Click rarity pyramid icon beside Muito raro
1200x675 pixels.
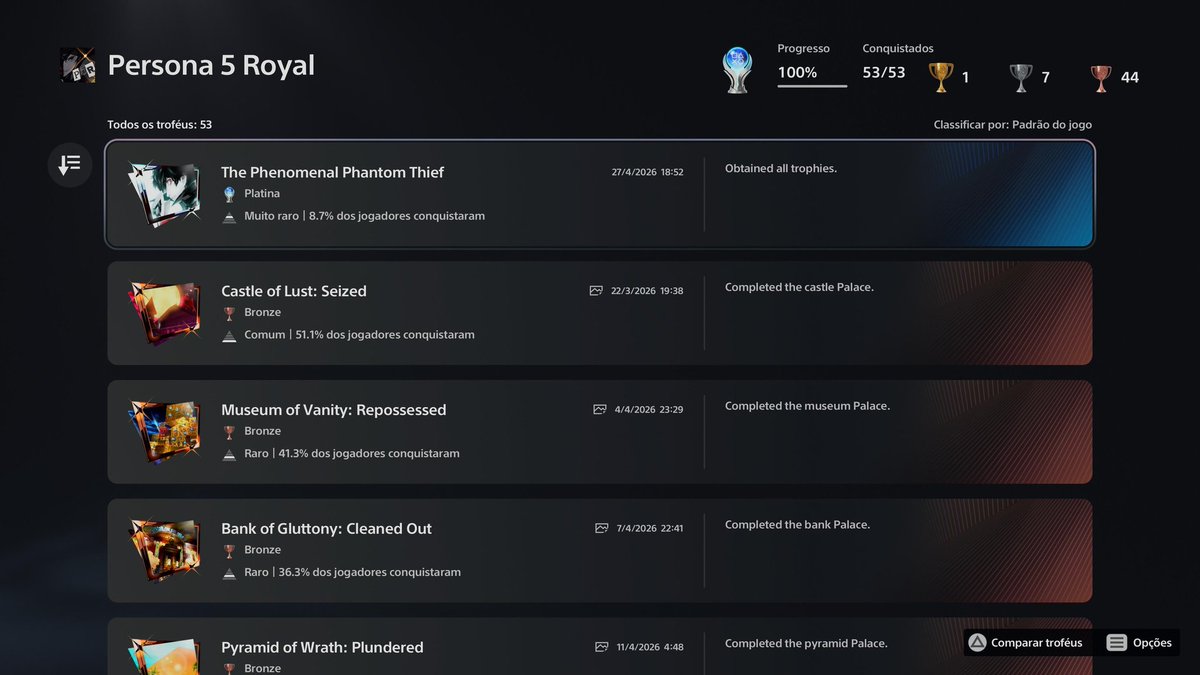click(229, 216)
